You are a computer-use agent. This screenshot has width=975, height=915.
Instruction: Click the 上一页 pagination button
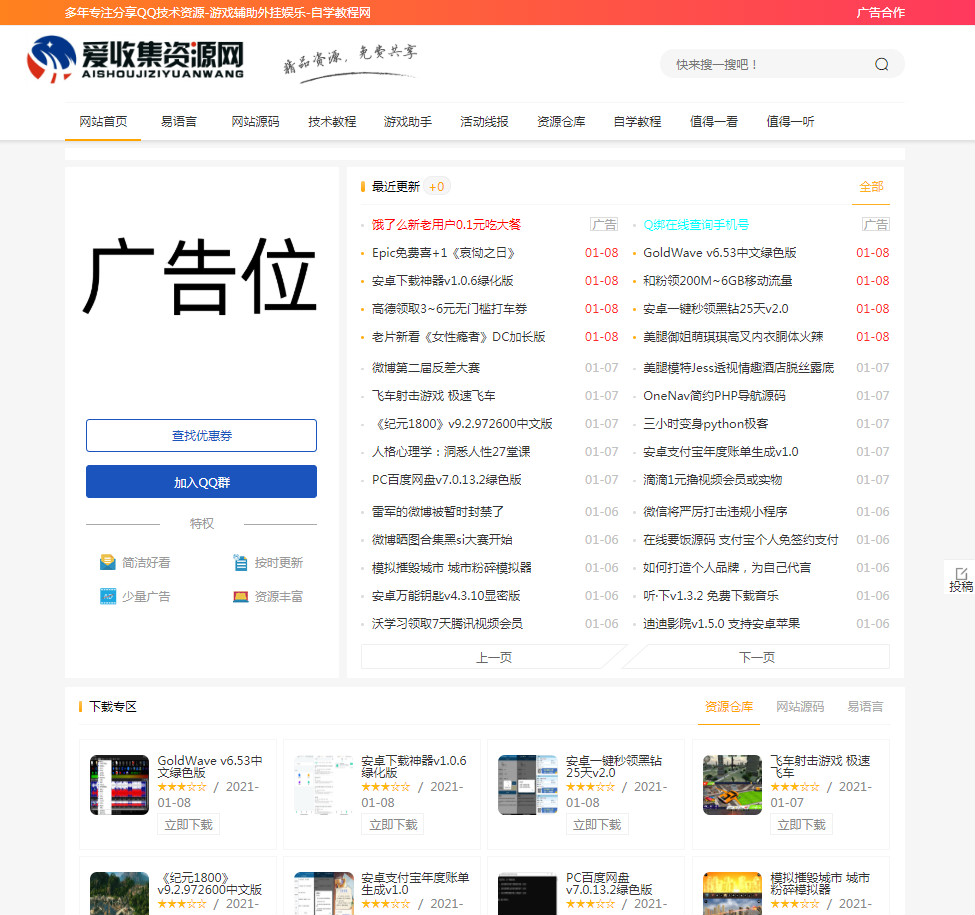point(494,657)
